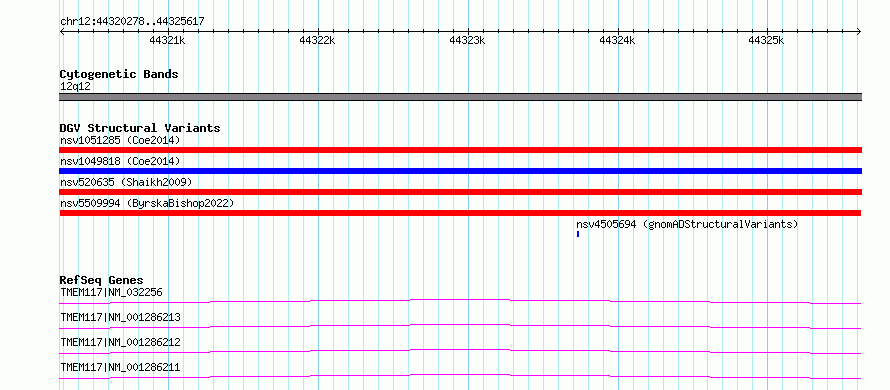Click the 44321k ruler label
This screenshot has height=390, width=890.
click(x=167, y=40)
